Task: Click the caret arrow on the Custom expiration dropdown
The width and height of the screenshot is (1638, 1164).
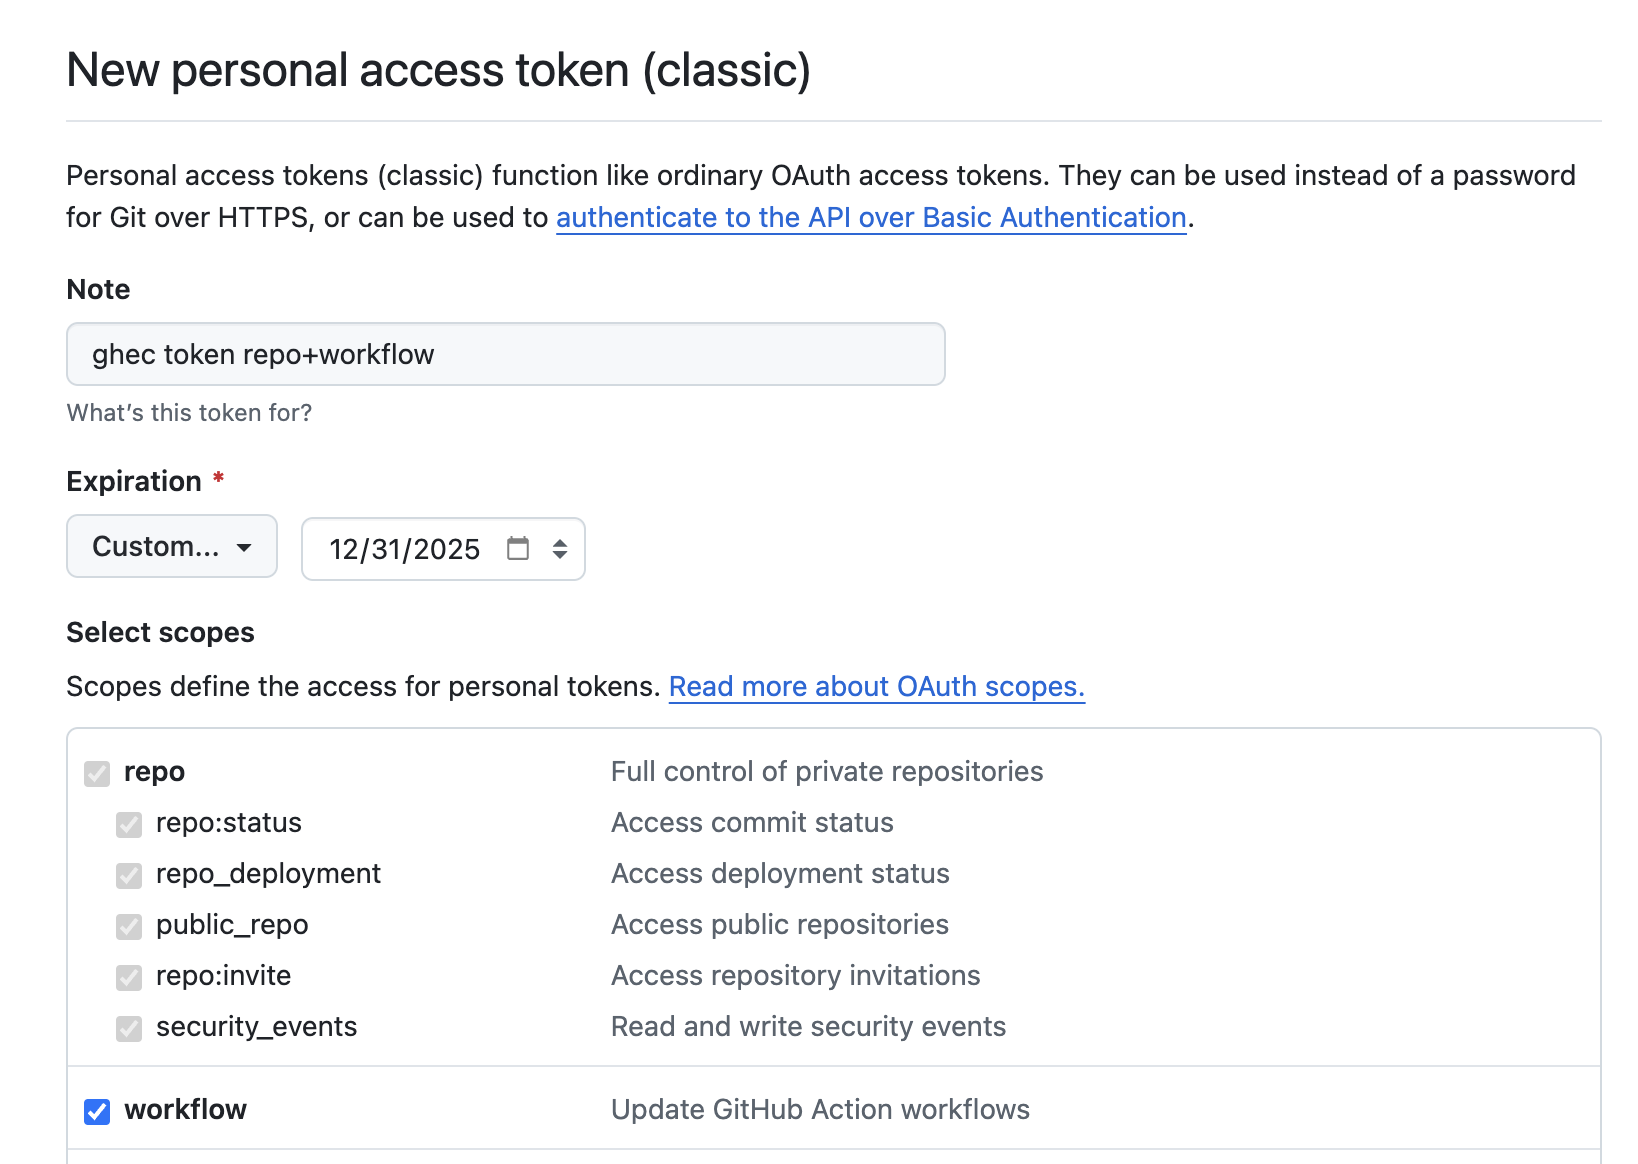Action: [x=244, y=547]
